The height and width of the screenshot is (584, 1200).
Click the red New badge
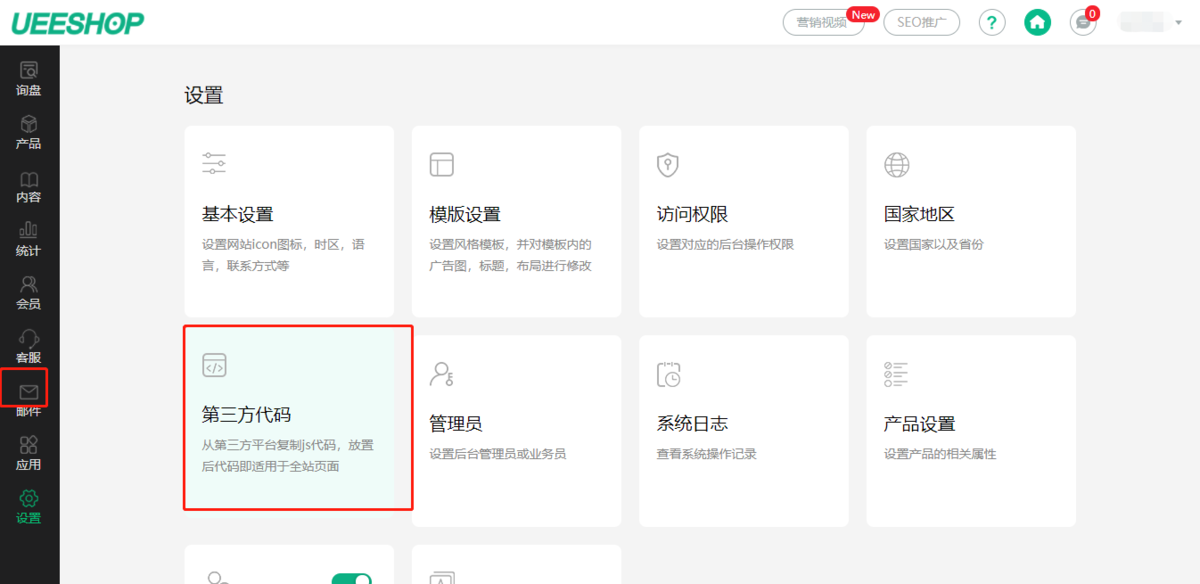pos(863,14)
